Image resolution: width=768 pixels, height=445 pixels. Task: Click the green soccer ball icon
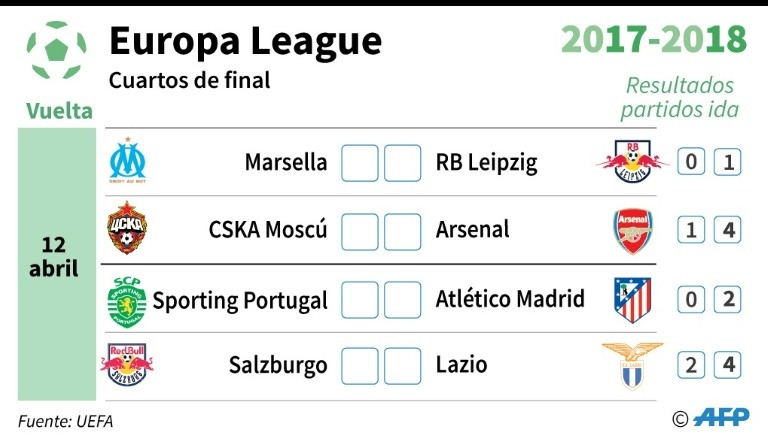57,50
